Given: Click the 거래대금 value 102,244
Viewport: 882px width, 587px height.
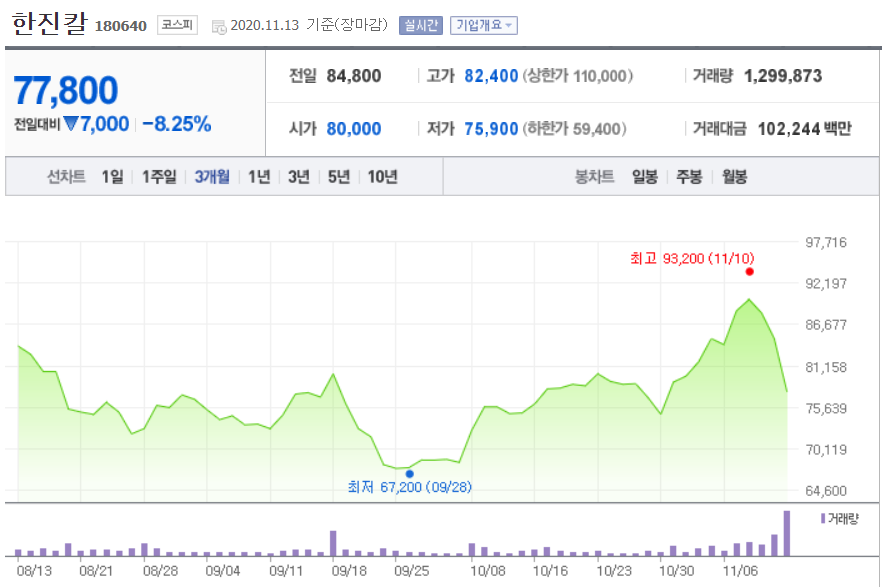Looking at the screenshot, I should 789,129.
